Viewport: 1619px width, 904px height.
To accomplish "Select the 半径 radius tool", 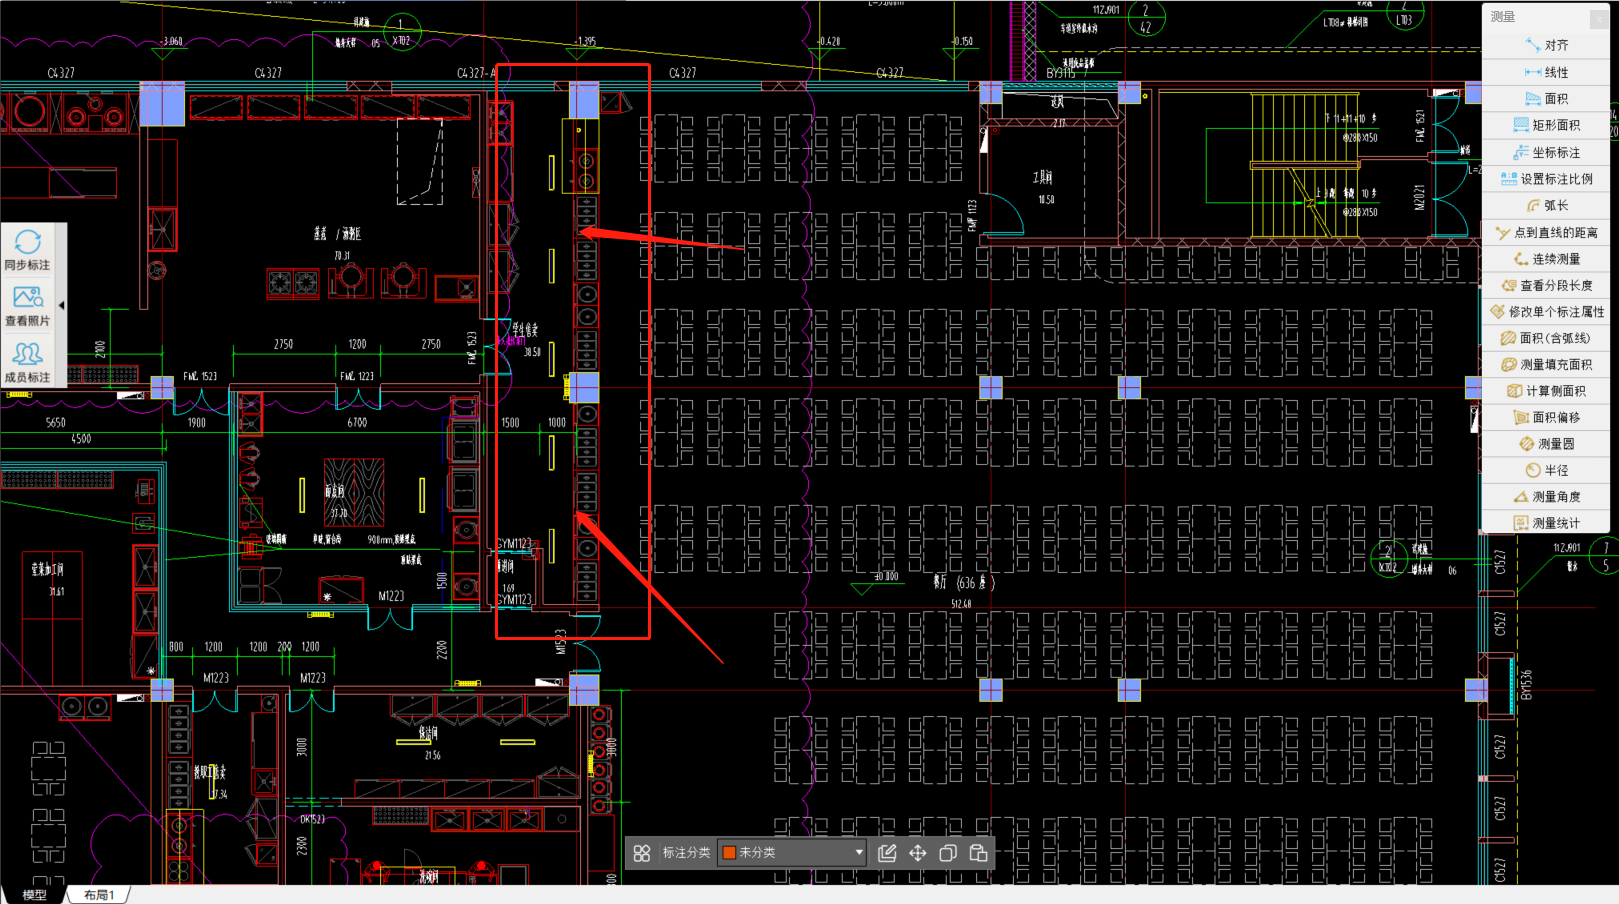I will (1545, 470).
